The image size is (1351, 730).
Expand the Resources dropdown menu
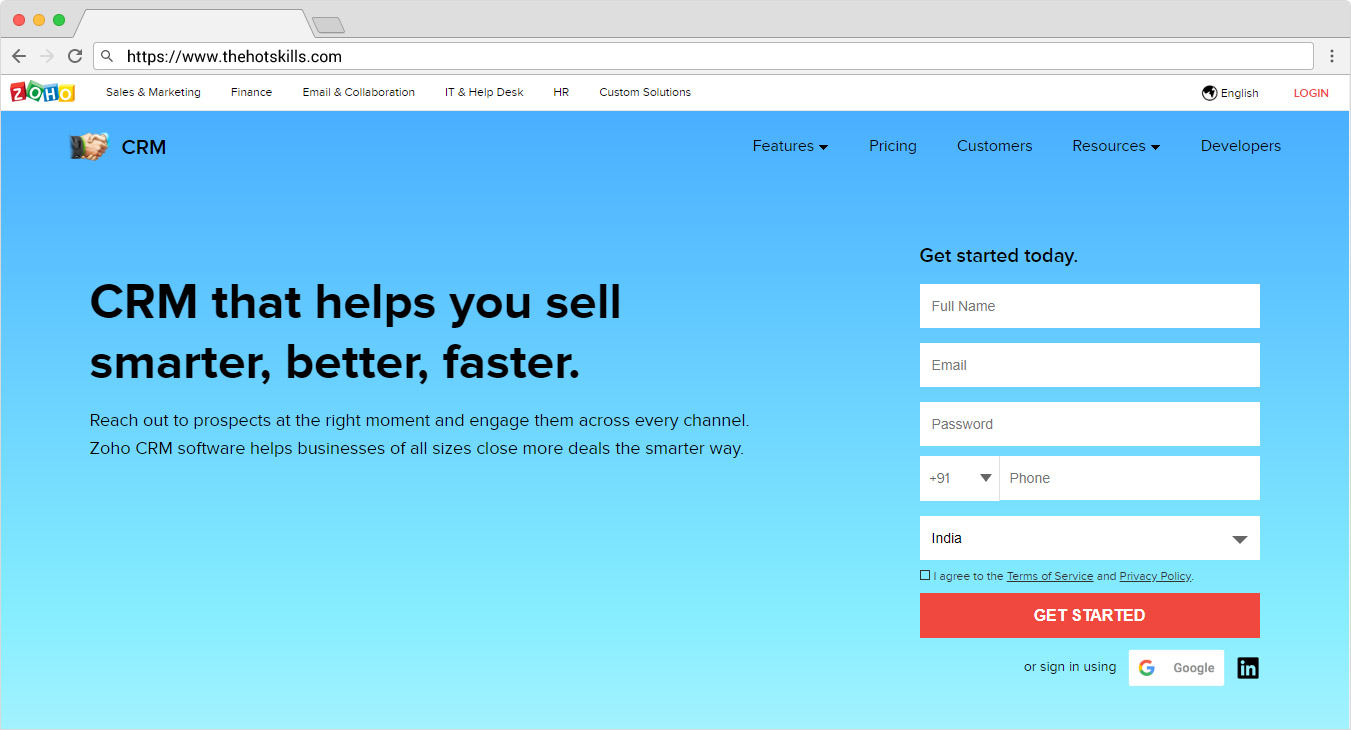click(1116, 146)
